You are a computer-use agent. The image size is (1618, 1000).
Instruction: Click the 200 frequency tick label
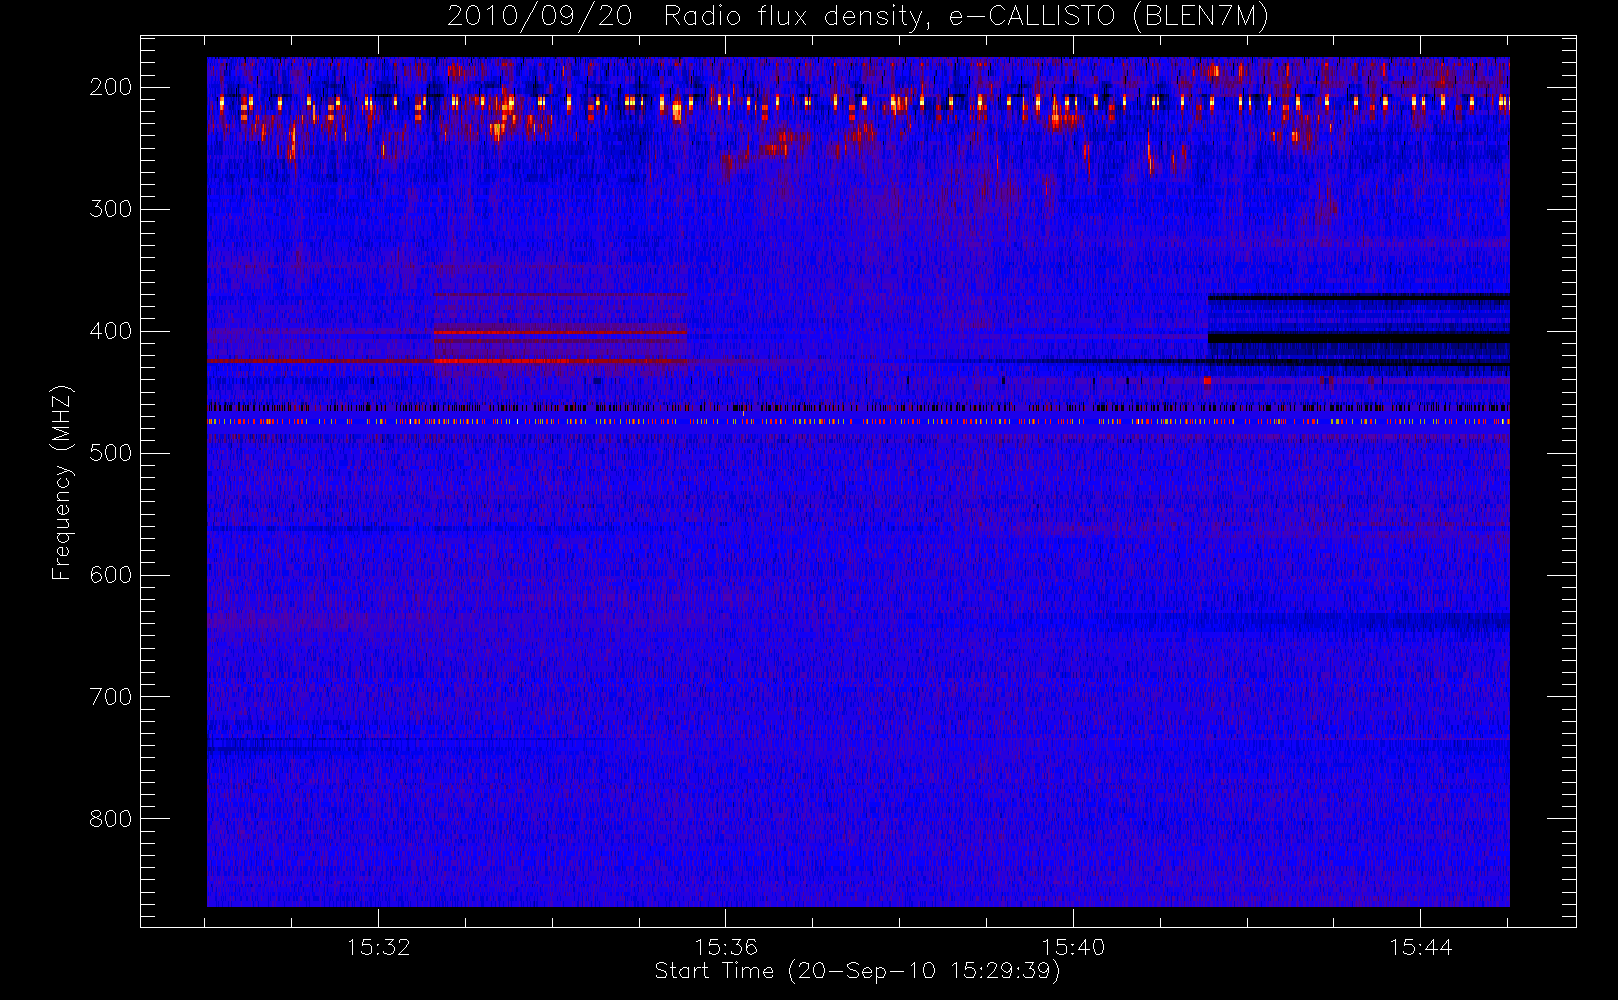111,87
